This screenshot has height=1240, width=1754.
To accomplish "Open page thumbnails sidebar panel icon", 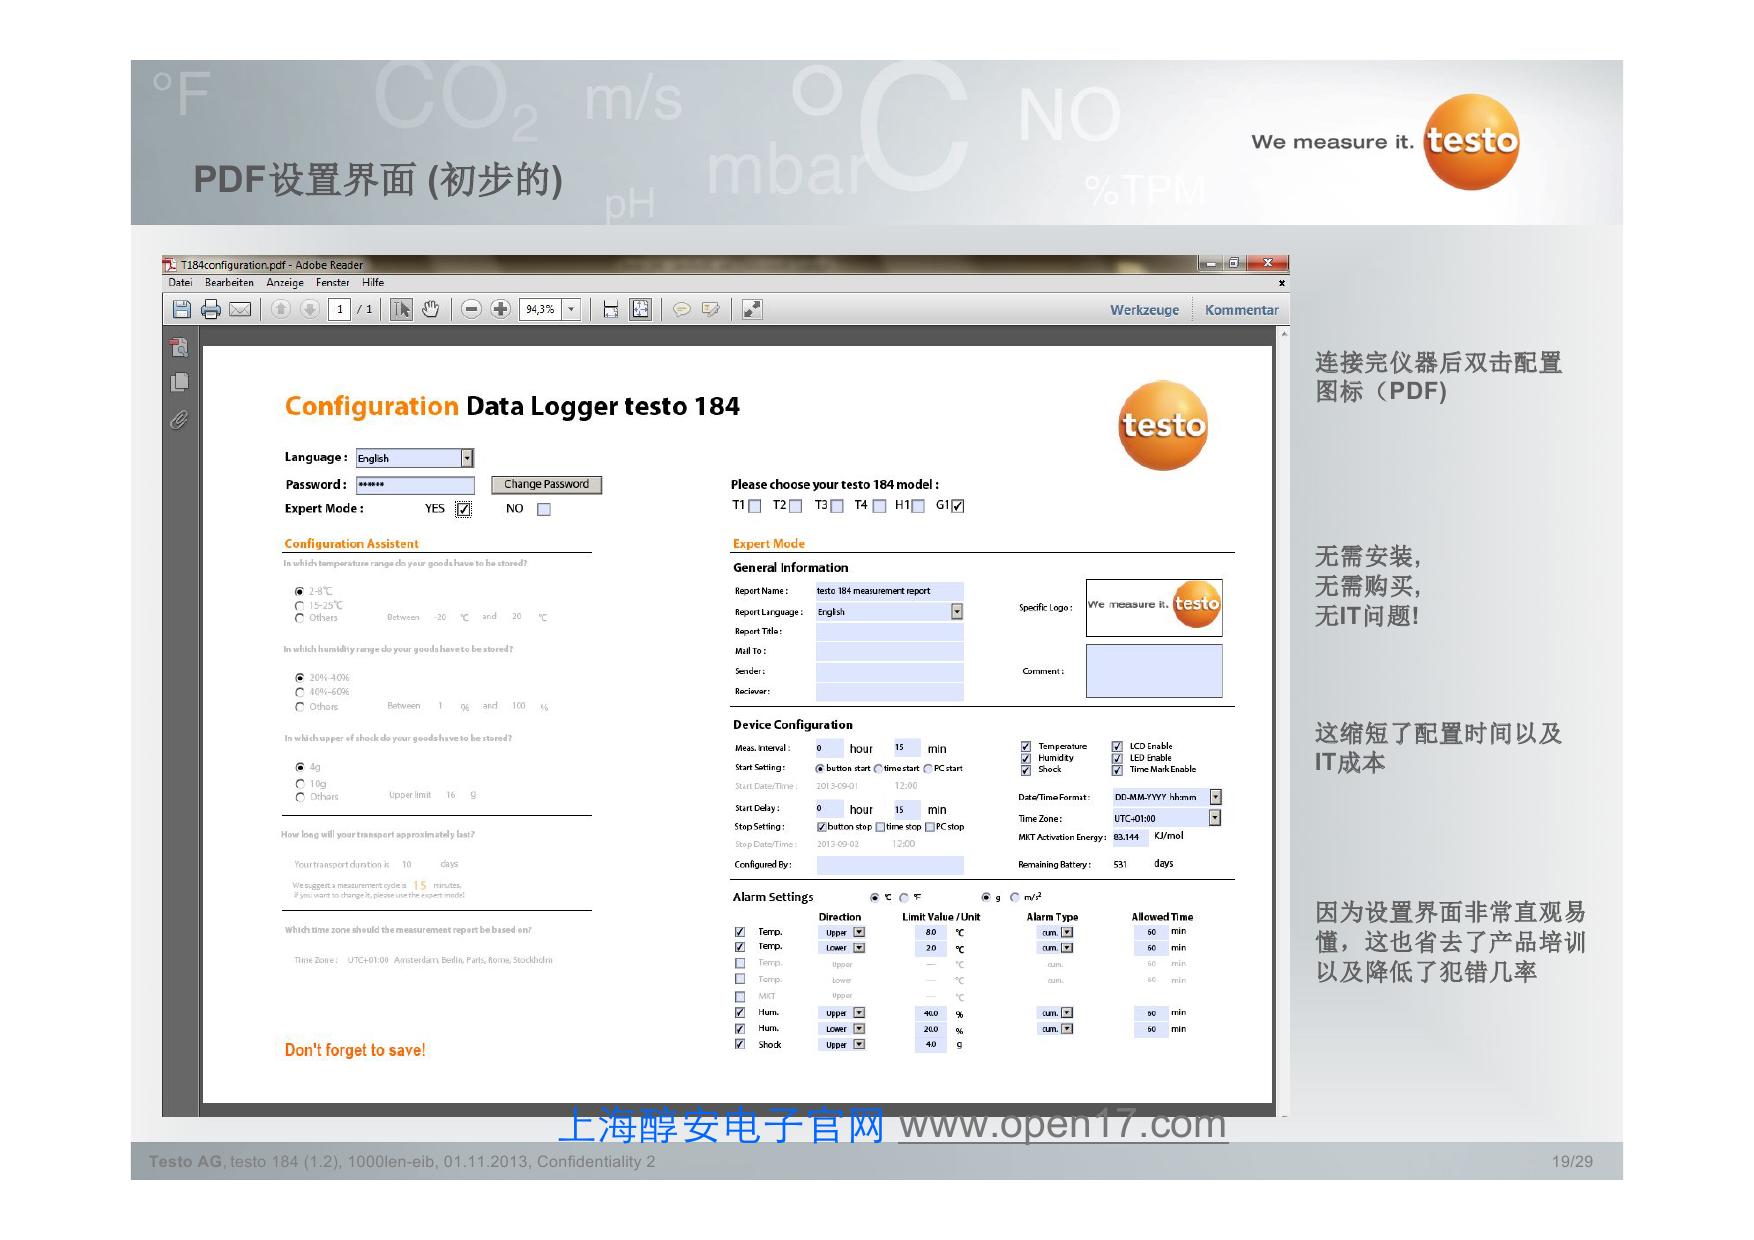I will [179, 347].
